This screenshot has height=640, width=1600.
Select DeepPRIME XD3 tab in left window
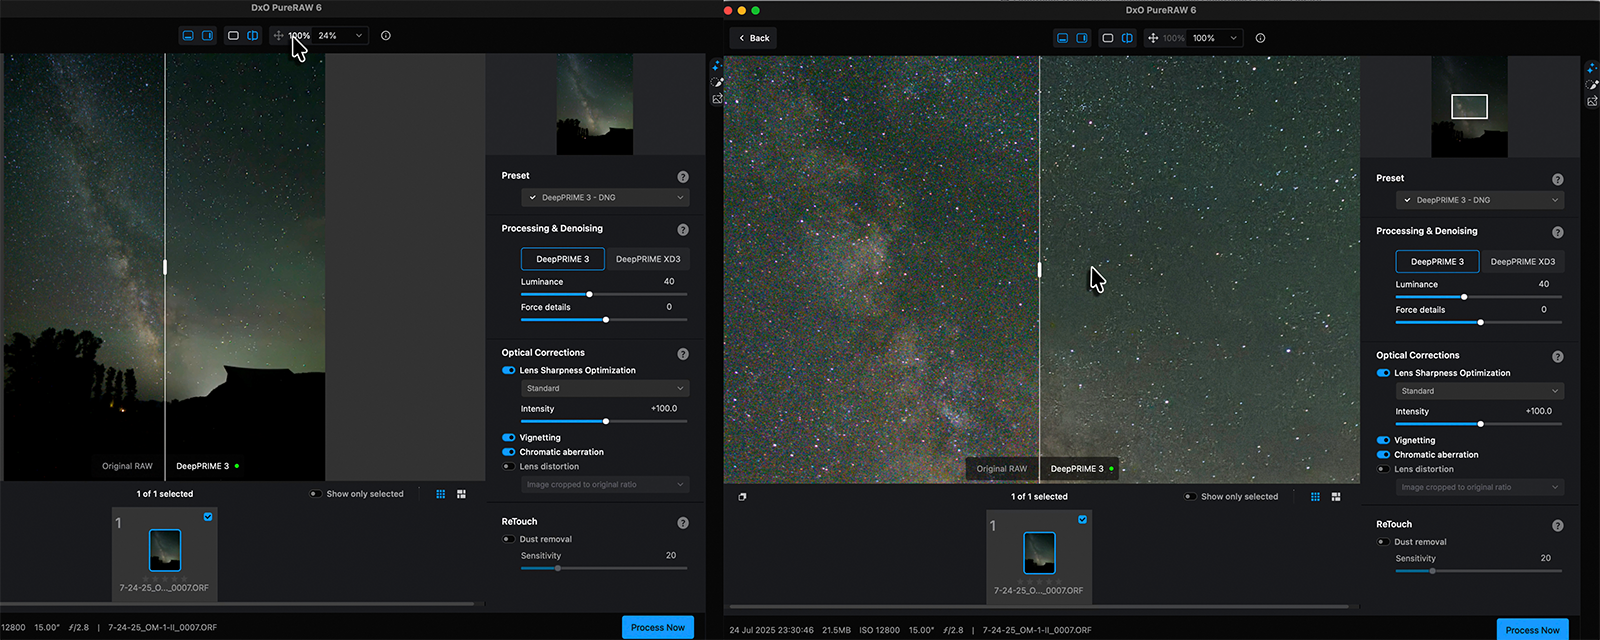(648, 259)
